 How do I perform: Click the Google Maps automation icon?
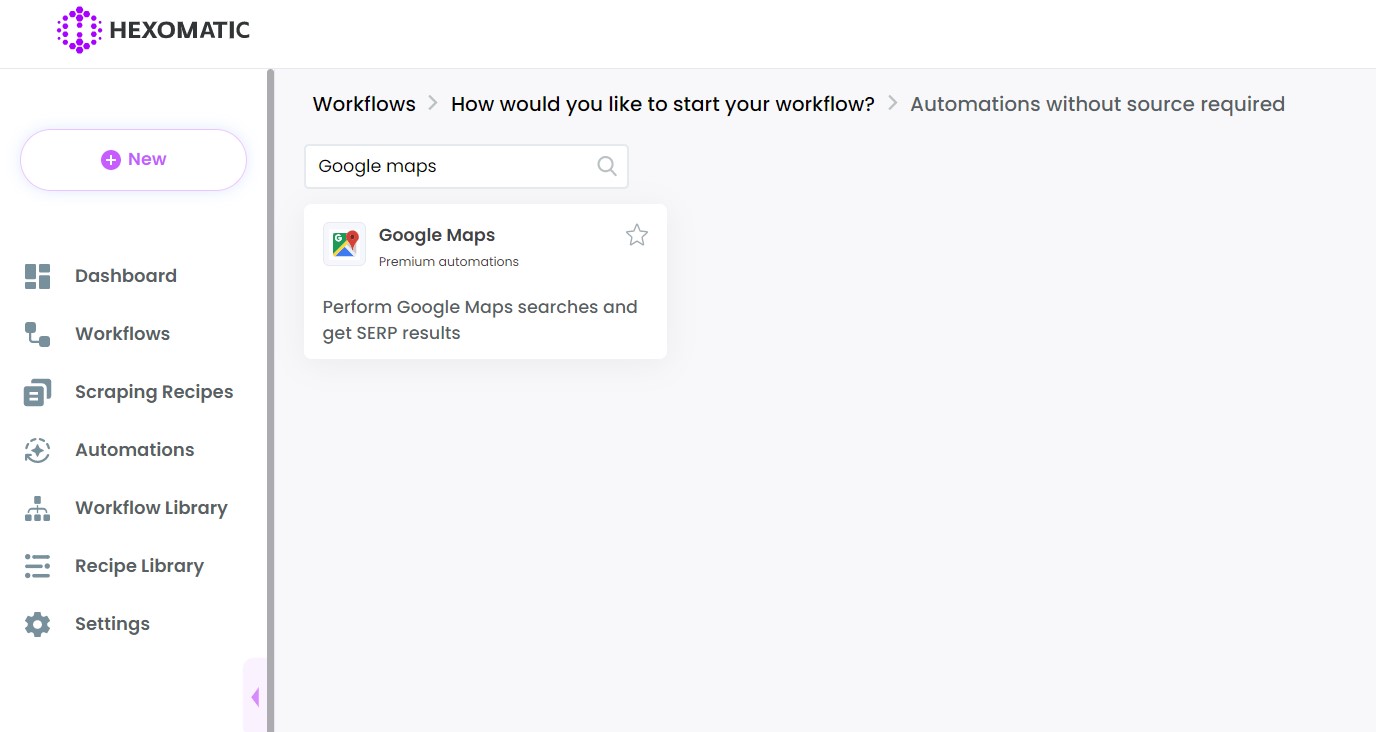pos(344,243)
